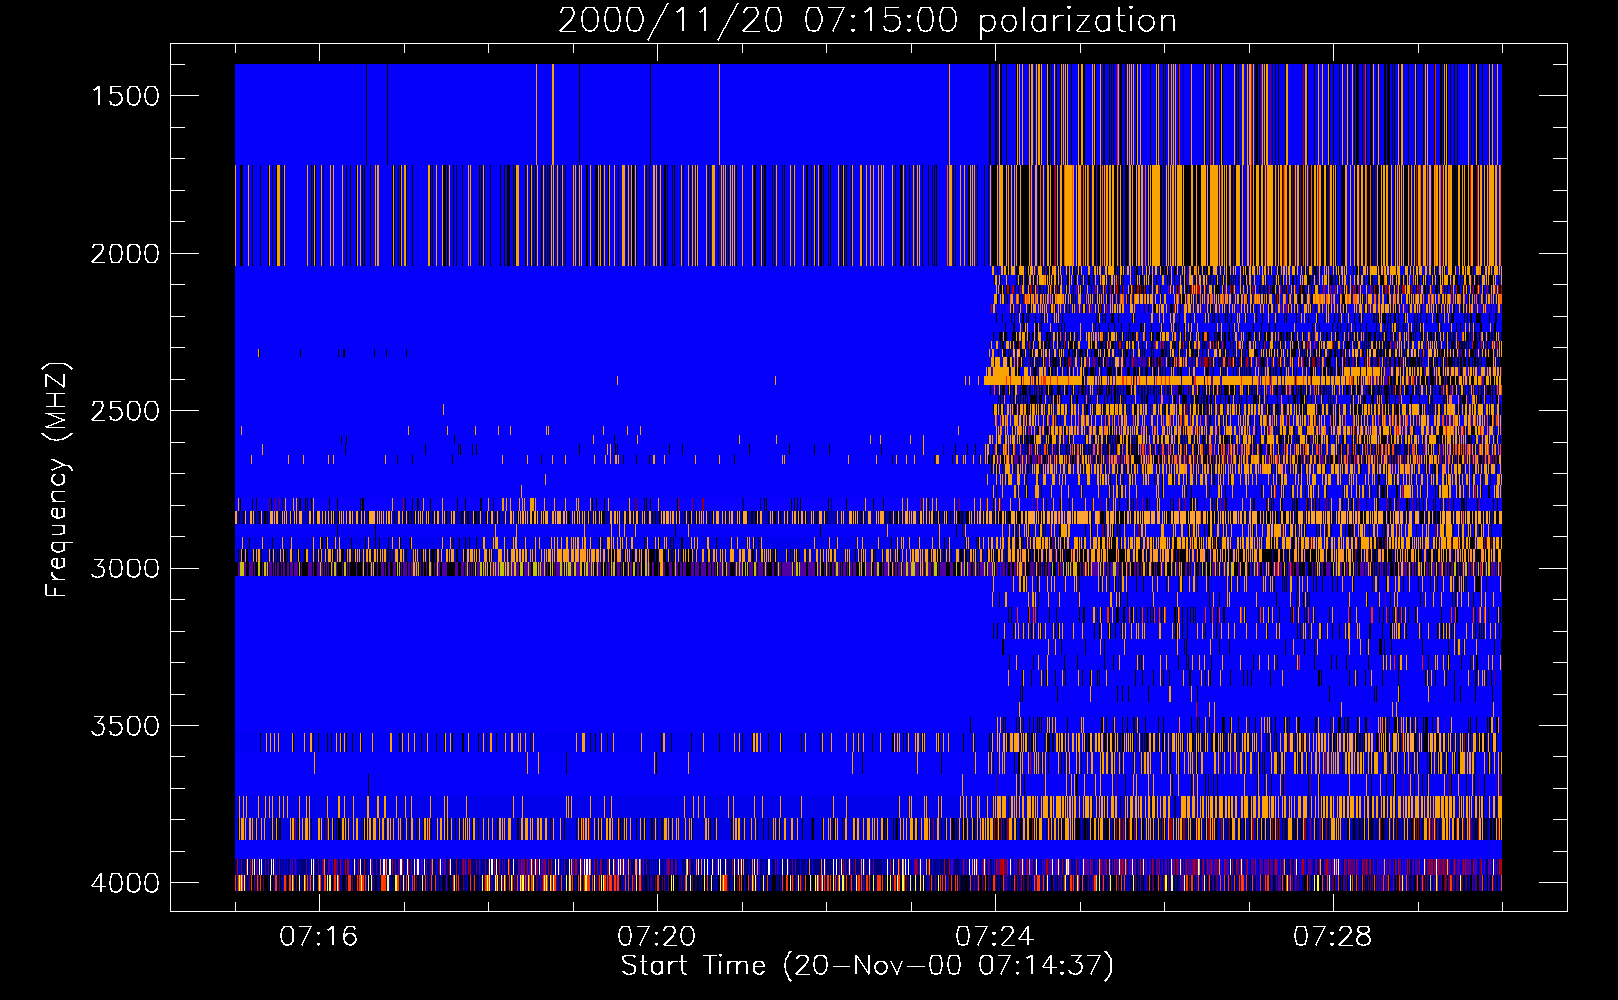This screenshot has width=1618, height=1000.
Task: Click the "Frequency (MHZ)" axis label
Action: pyautogui.click(x=57, y=480)
